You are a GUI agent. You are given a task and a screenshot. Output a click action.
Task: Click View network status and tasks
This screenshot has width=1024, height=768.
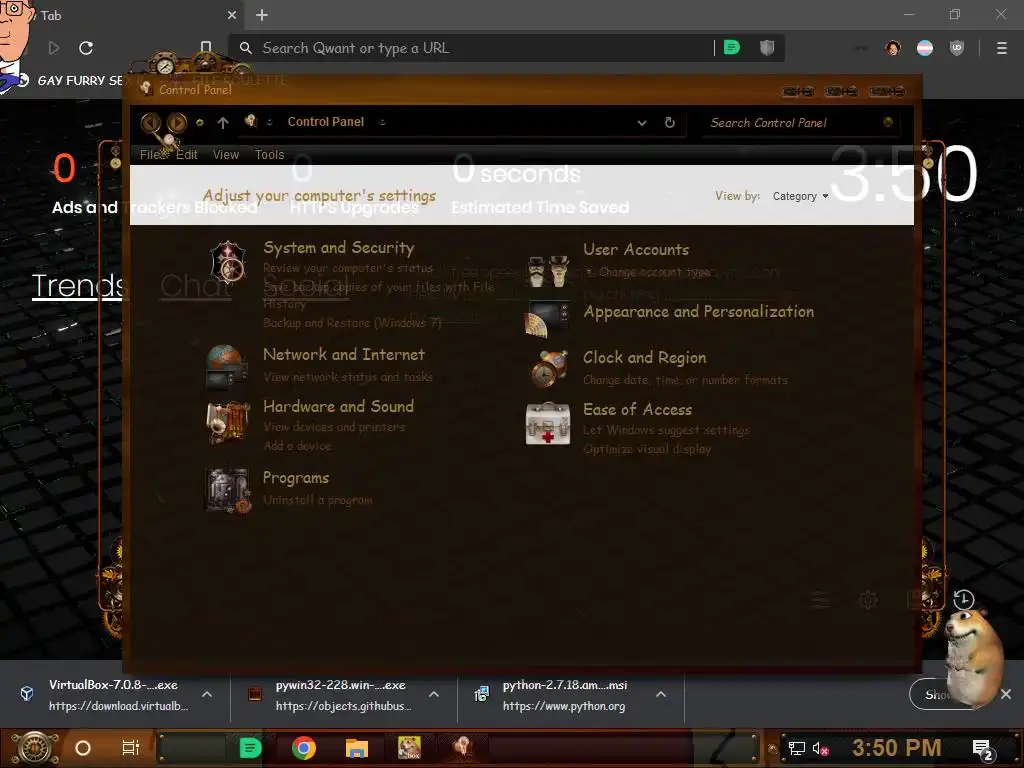347,377
